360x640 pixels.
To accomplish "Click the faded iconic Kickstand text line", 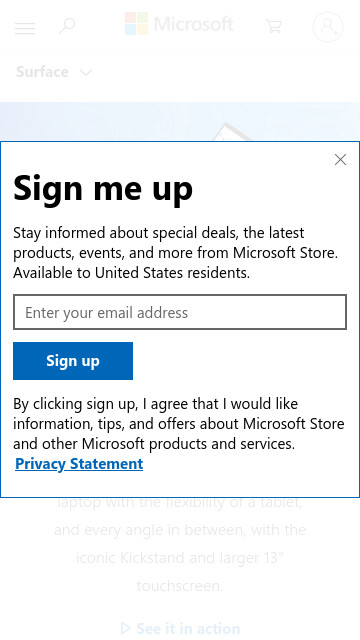I will tap(180, 558).
